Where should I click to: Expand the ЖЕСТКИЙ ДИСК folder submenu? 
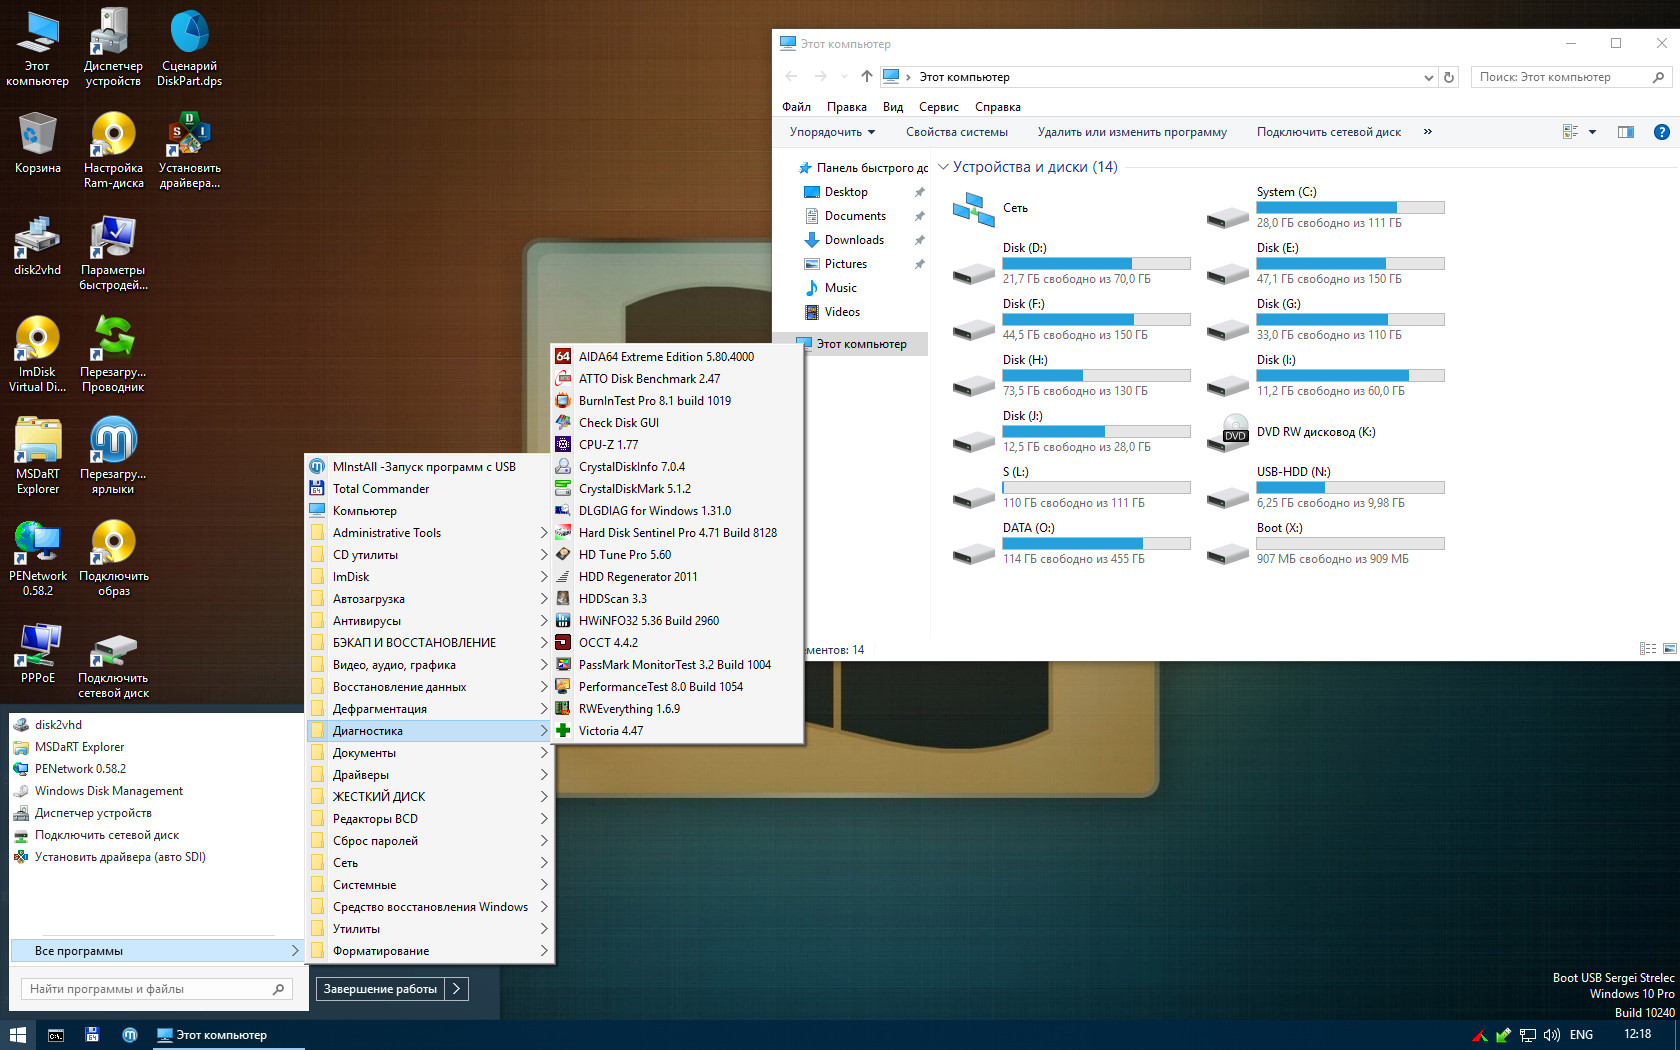pyautogui.click(x=429, y=797)
